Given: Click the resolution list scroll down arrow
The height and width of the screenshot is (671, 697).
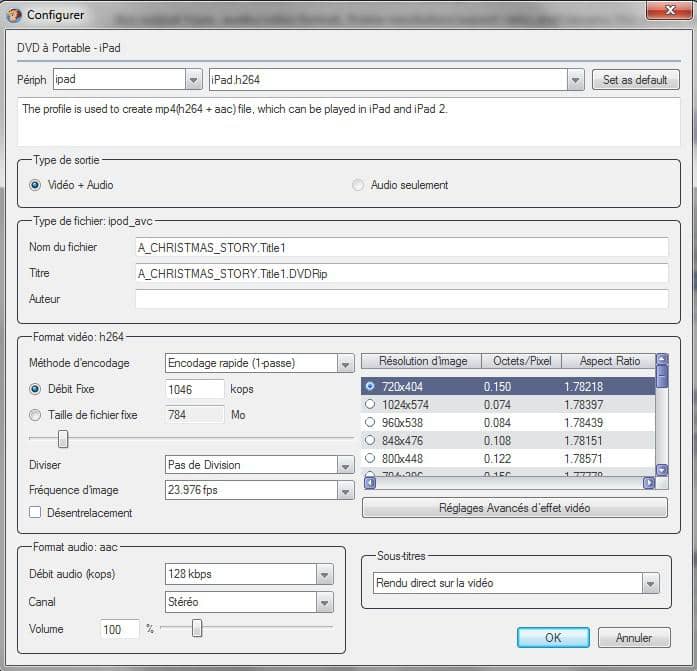Looking at the screenshot, I should click(662, 470).
